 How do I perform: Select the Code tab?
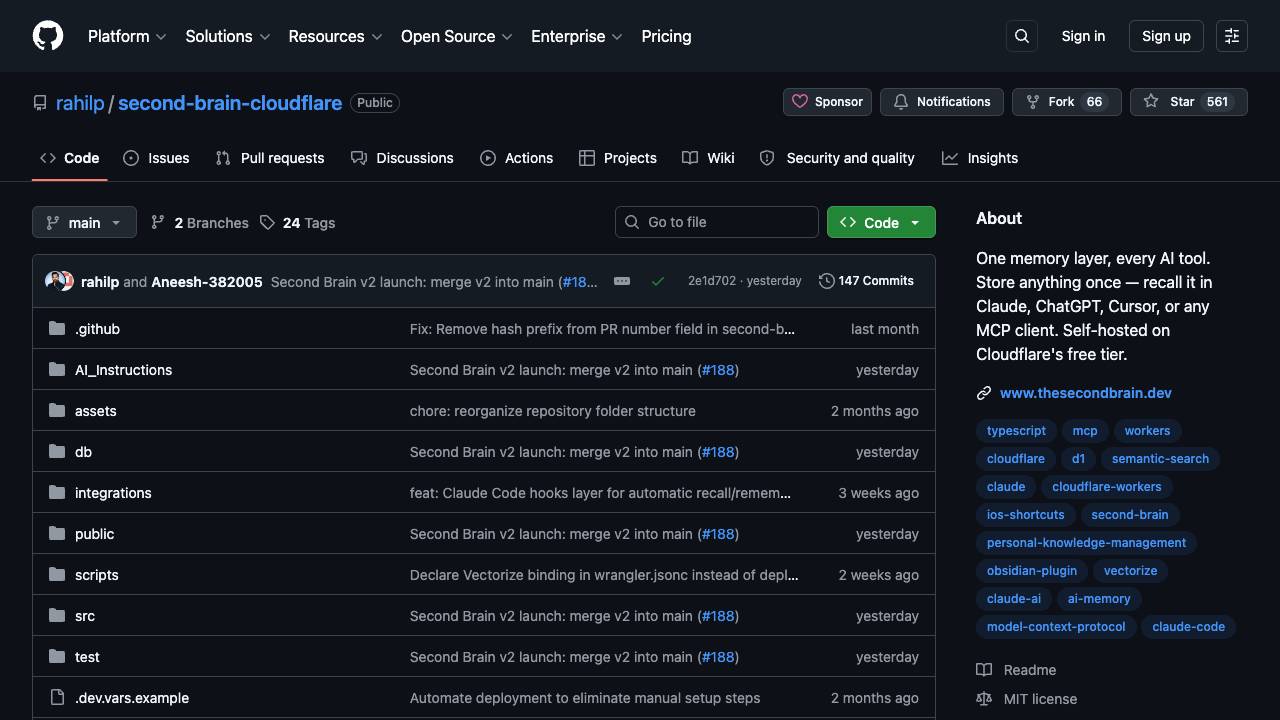pos(70,158)
